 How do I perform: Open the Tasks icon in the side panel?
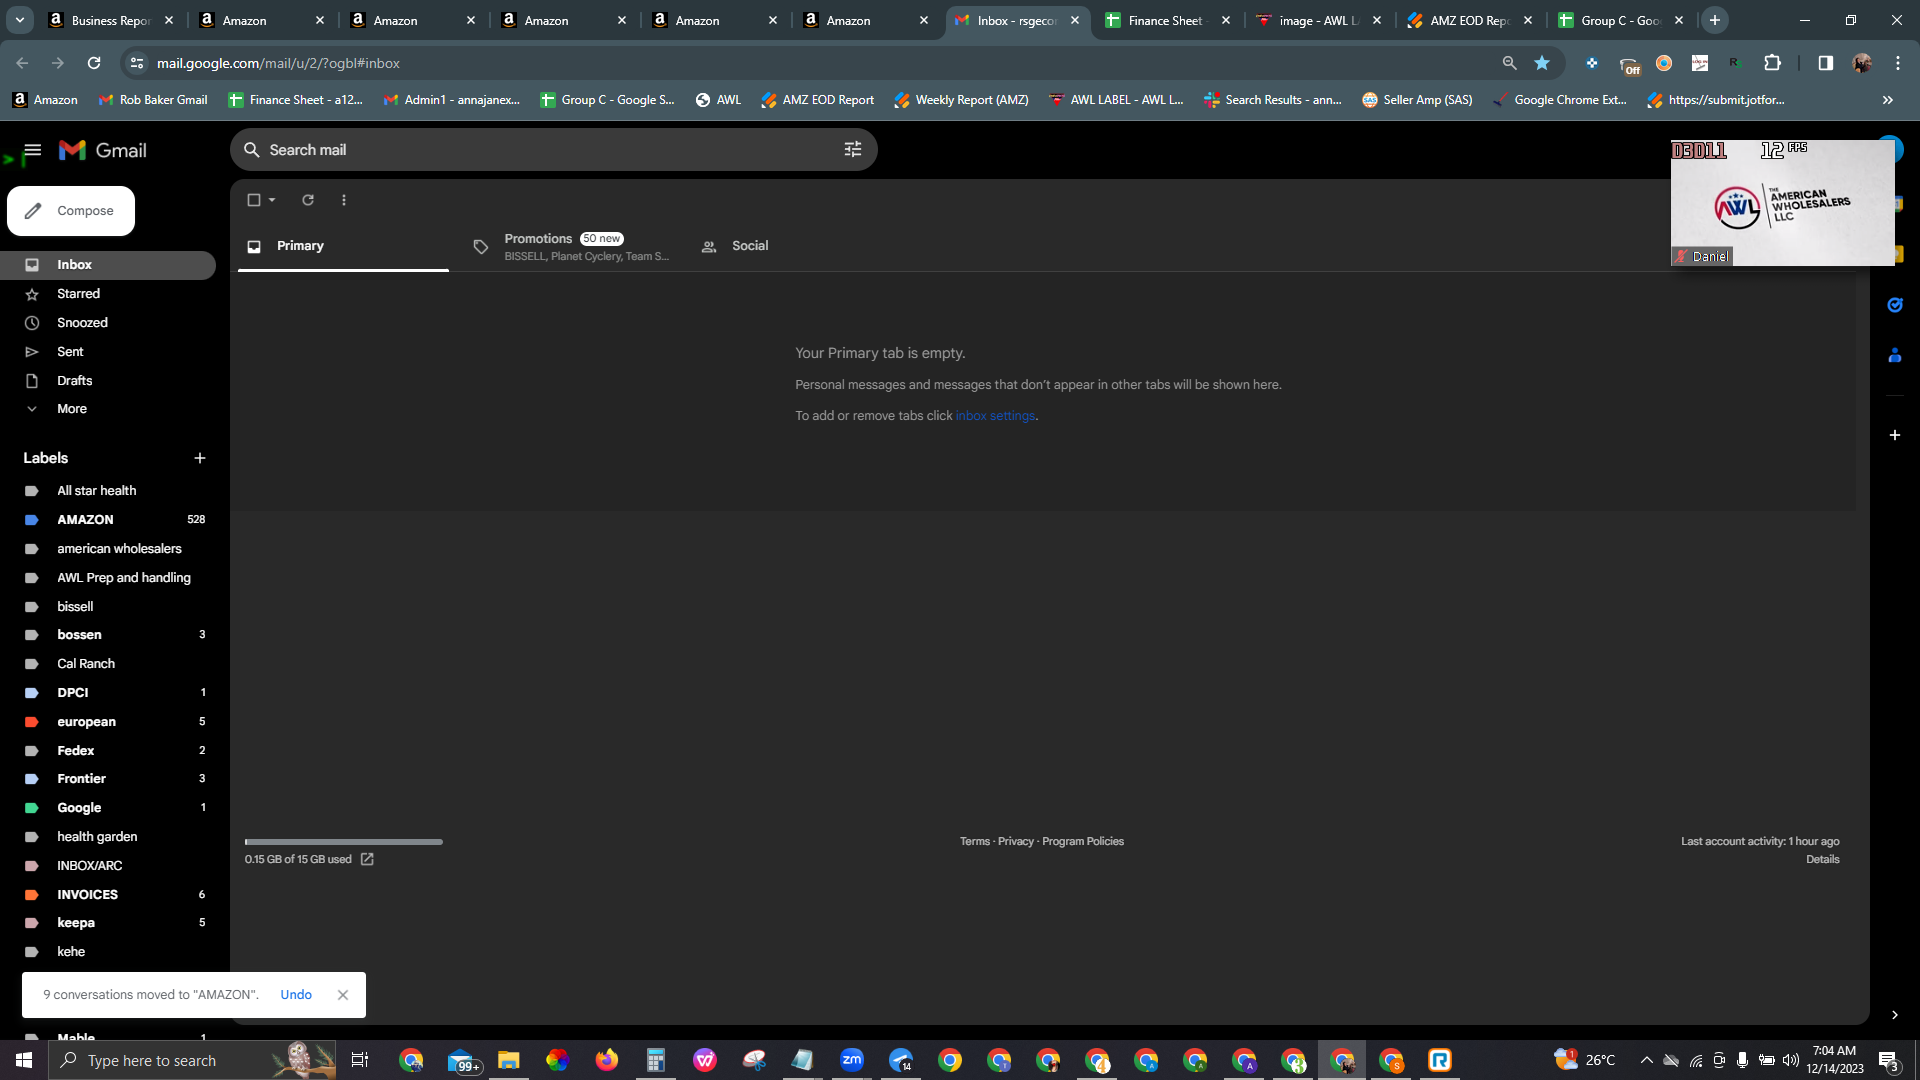(1895, 305)
